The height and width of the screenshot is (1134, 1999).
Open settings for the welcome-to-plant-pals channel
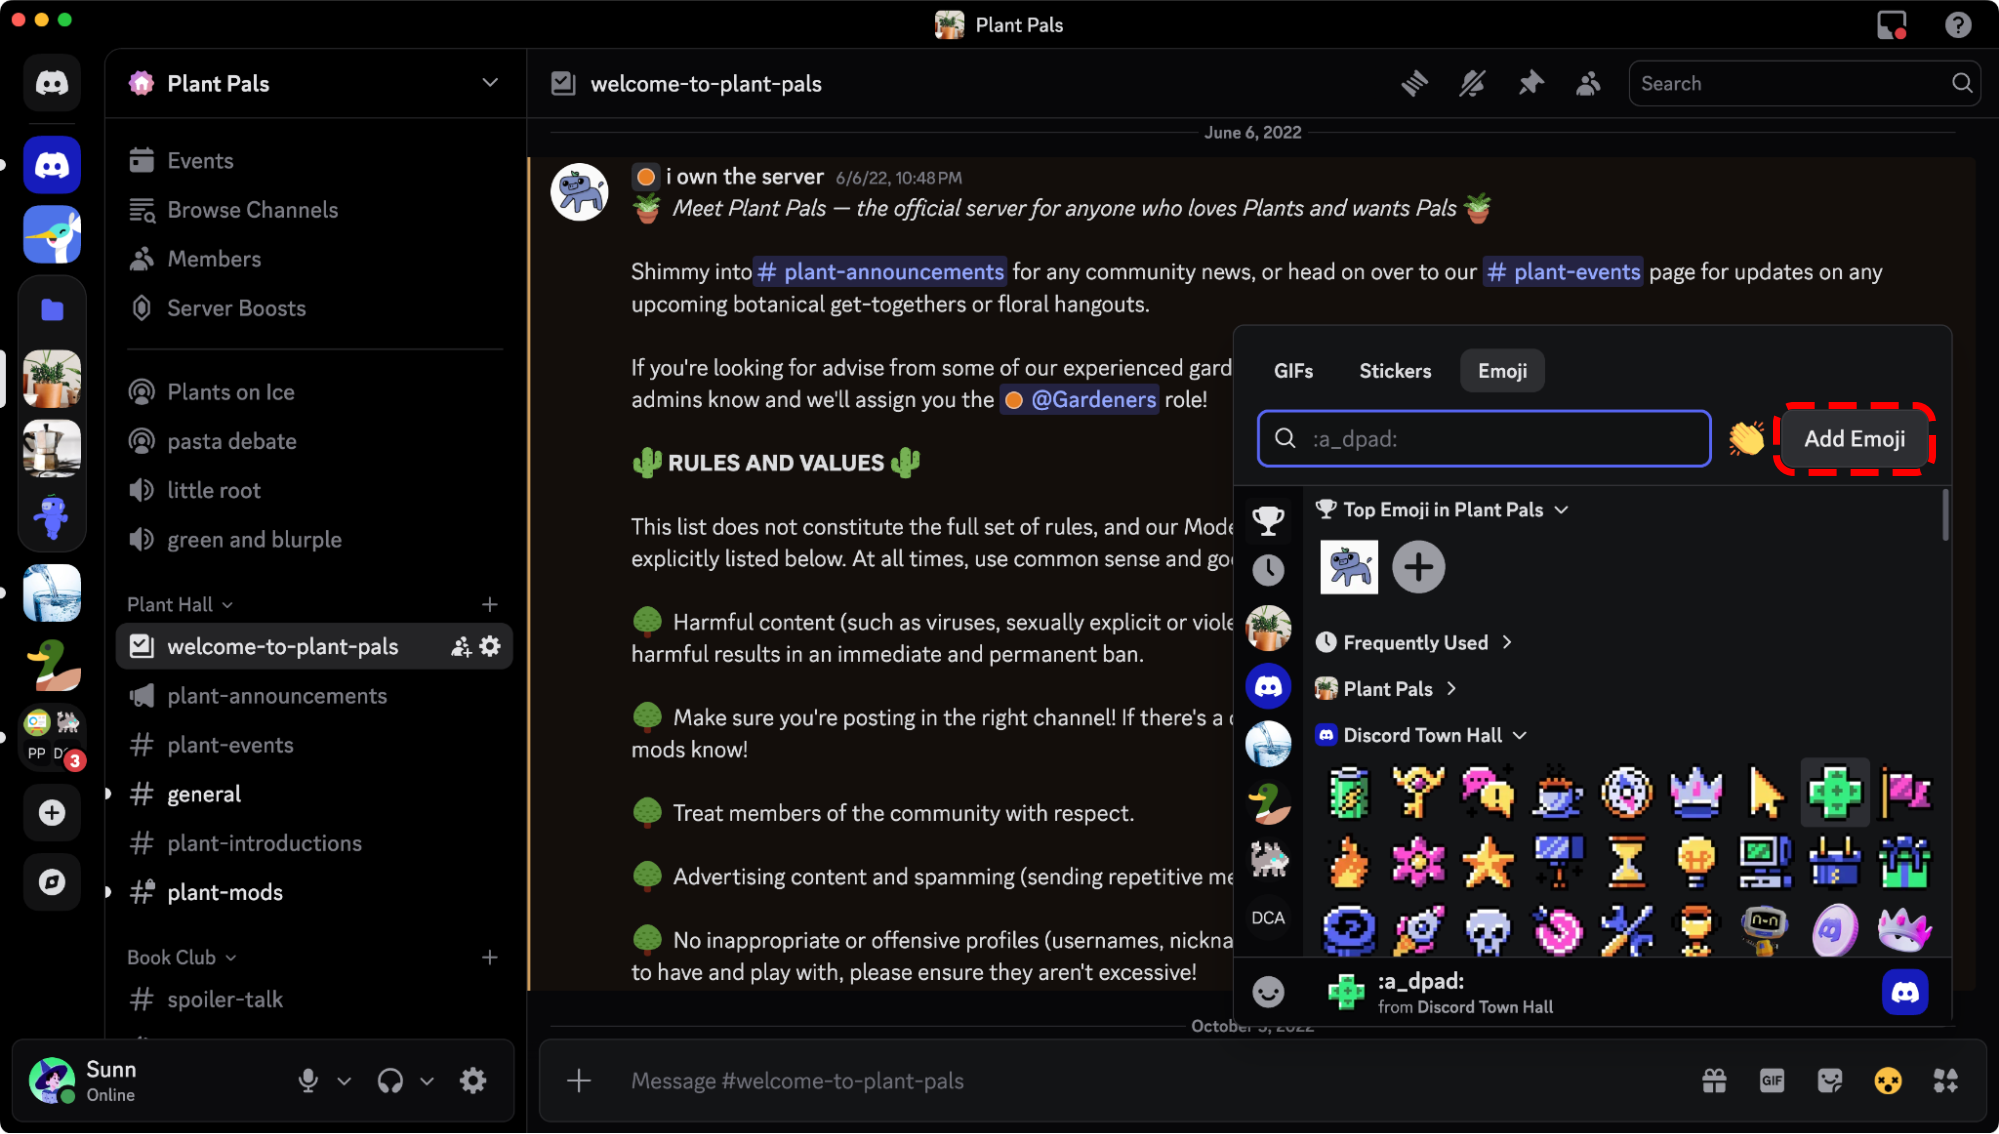(x=489, y=645)
